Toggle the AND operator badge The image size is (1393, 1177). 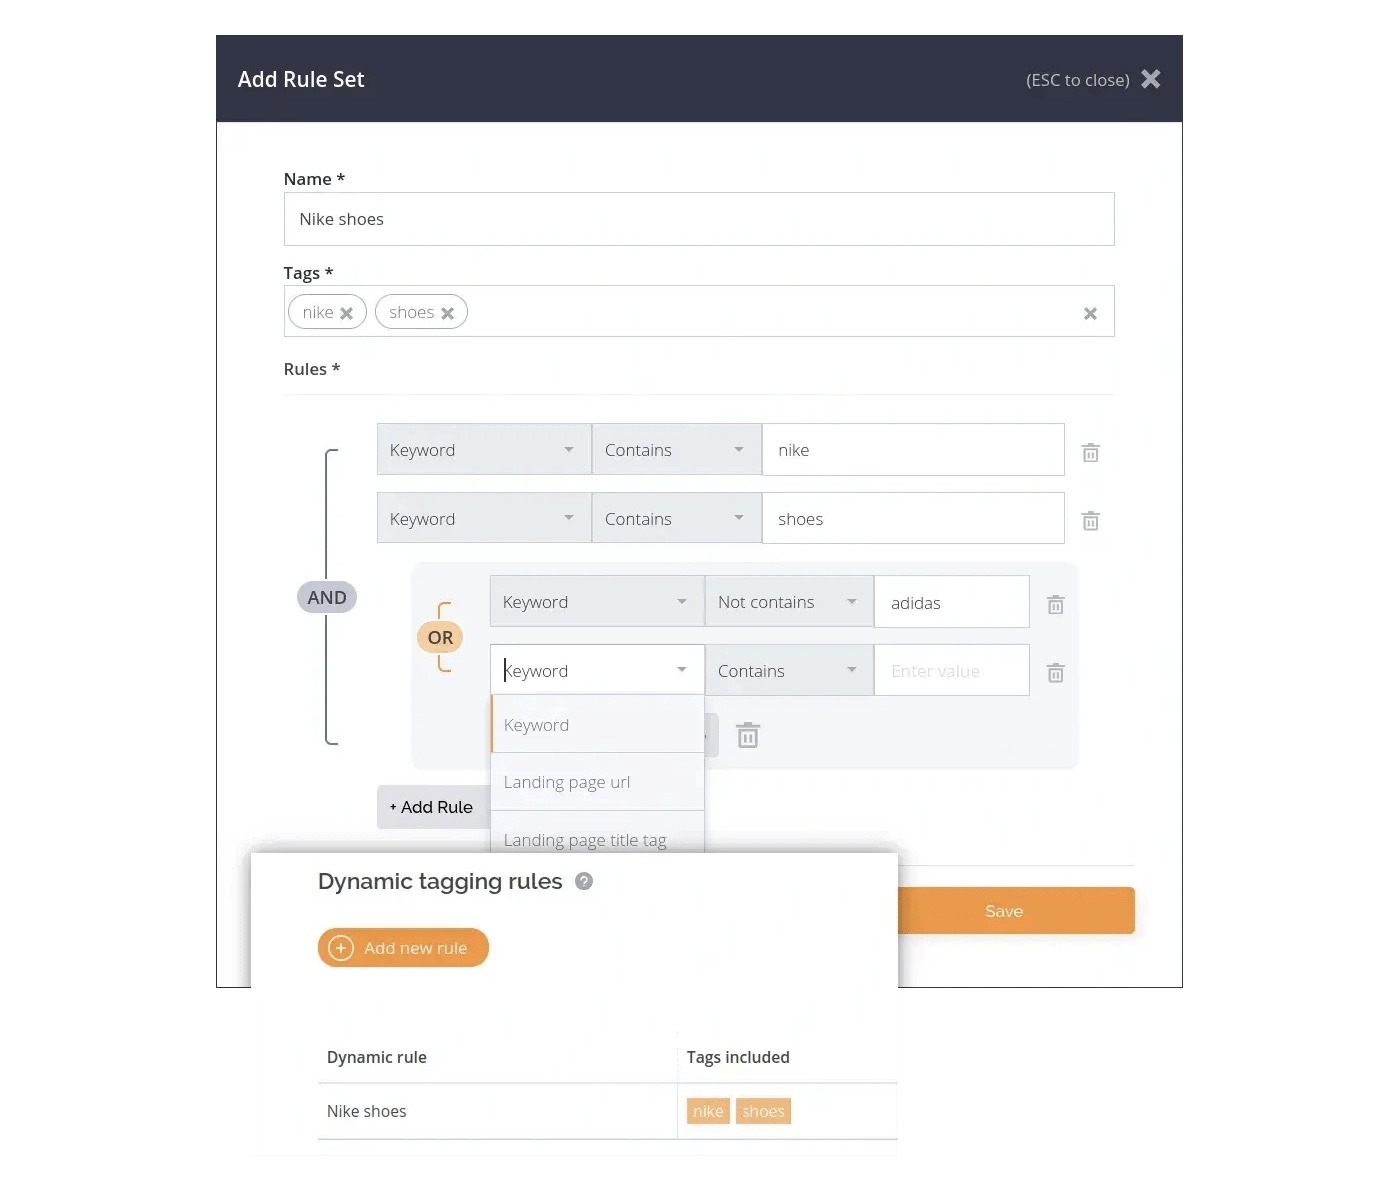click(326, 596)
